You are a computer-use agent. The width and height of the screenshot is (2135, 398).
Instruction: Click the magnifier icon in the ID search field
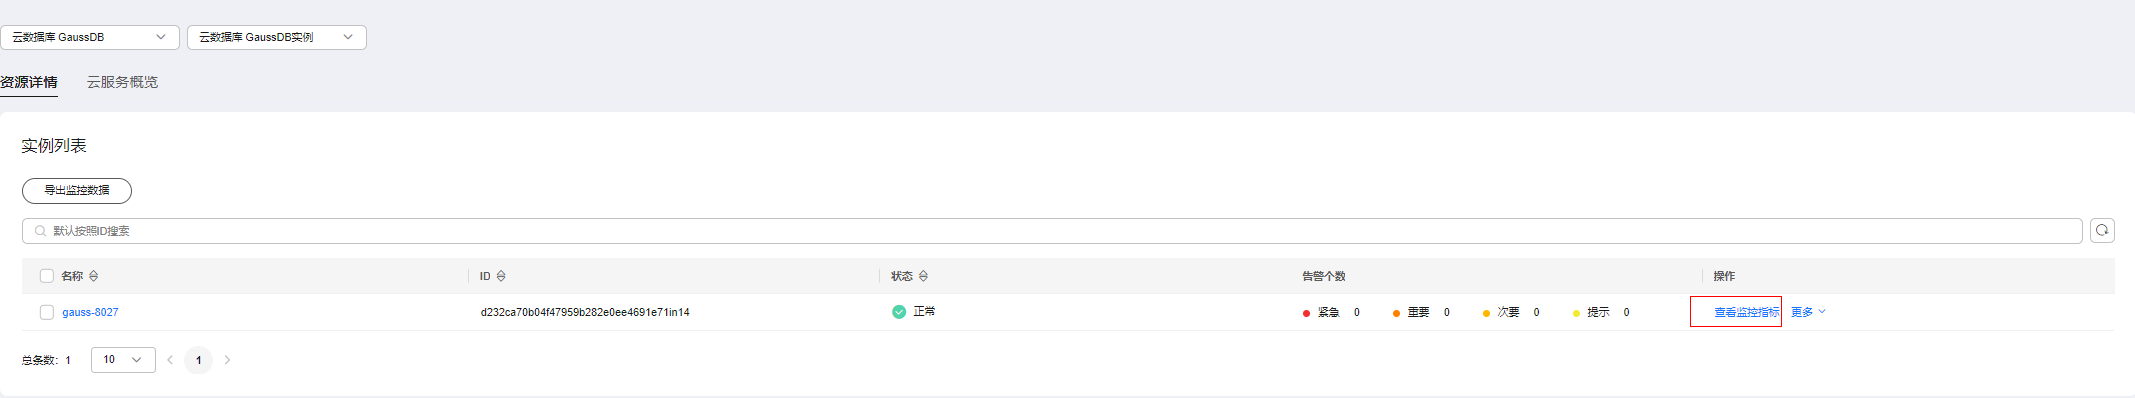click(x=40, y=231)
